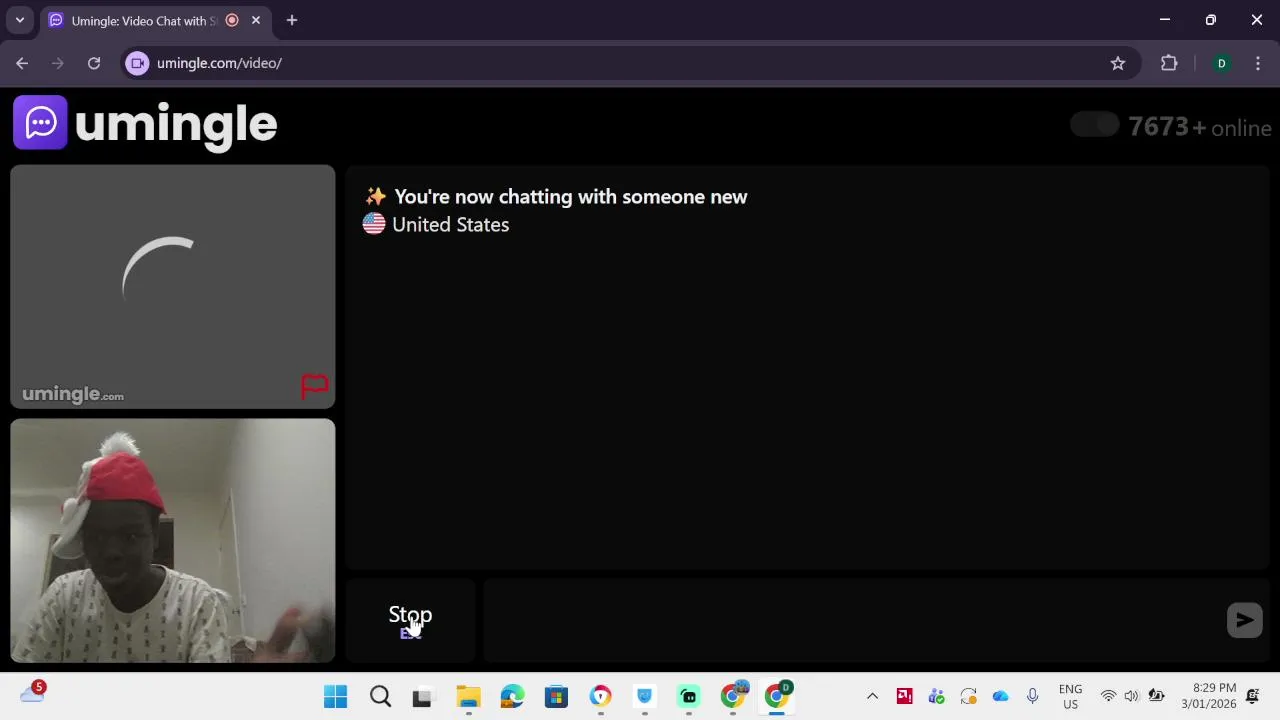This screenshot has height=720, width=1280.
Task: Open the clock showing 8:29 PM
Action: coord(1208,696)
